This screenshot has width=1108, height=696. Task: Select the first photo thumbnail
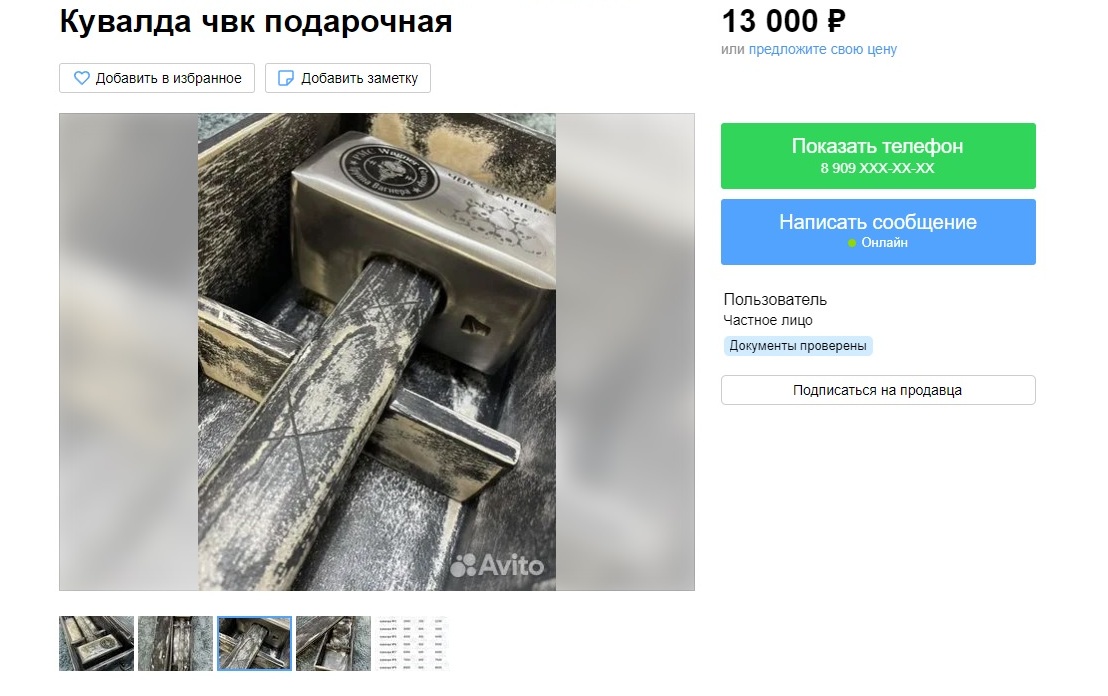pos(96,643)
